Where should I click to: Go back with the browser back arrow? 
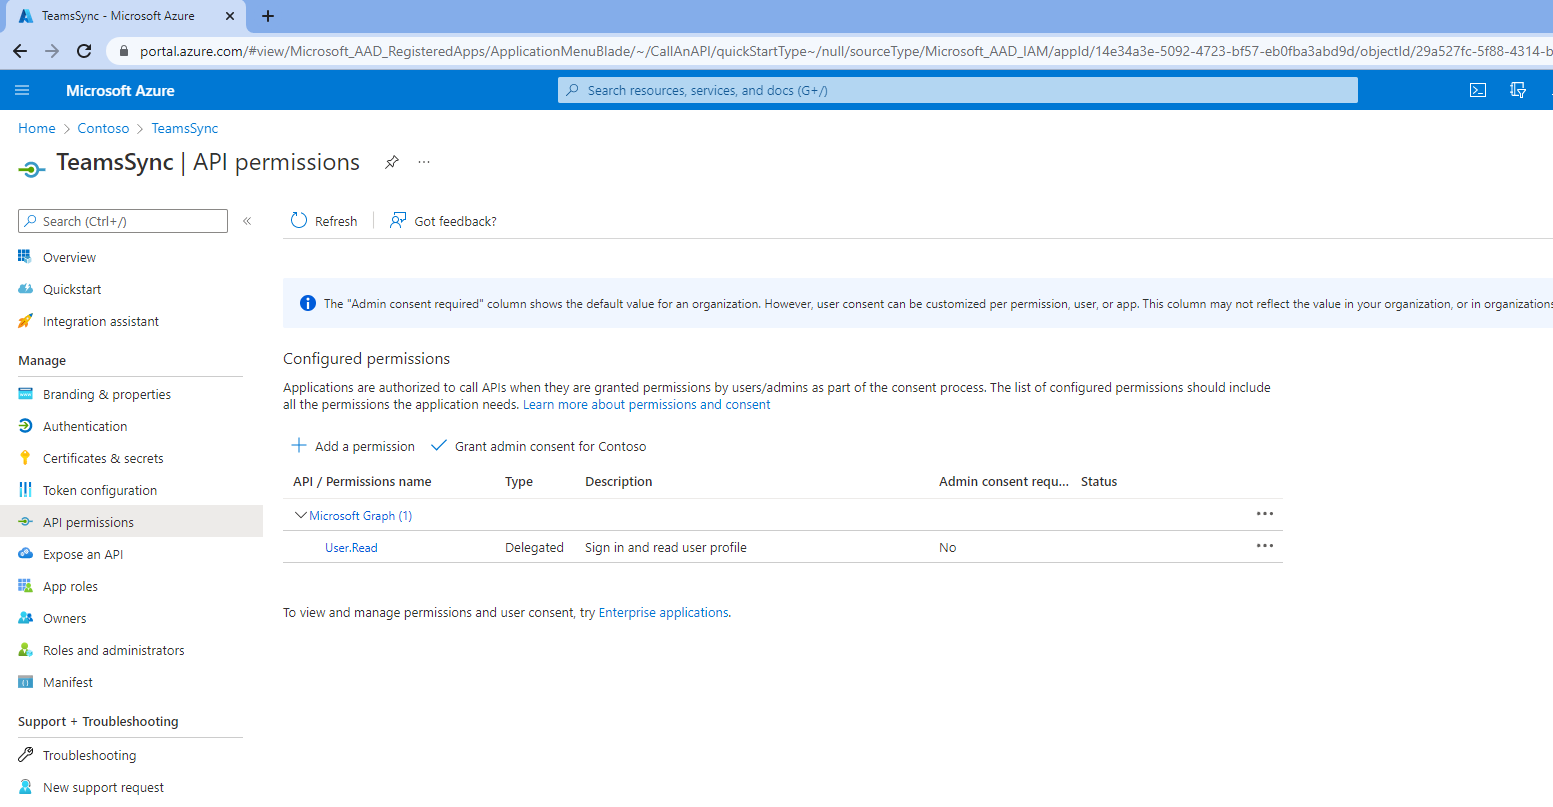(x=20, y=51)
